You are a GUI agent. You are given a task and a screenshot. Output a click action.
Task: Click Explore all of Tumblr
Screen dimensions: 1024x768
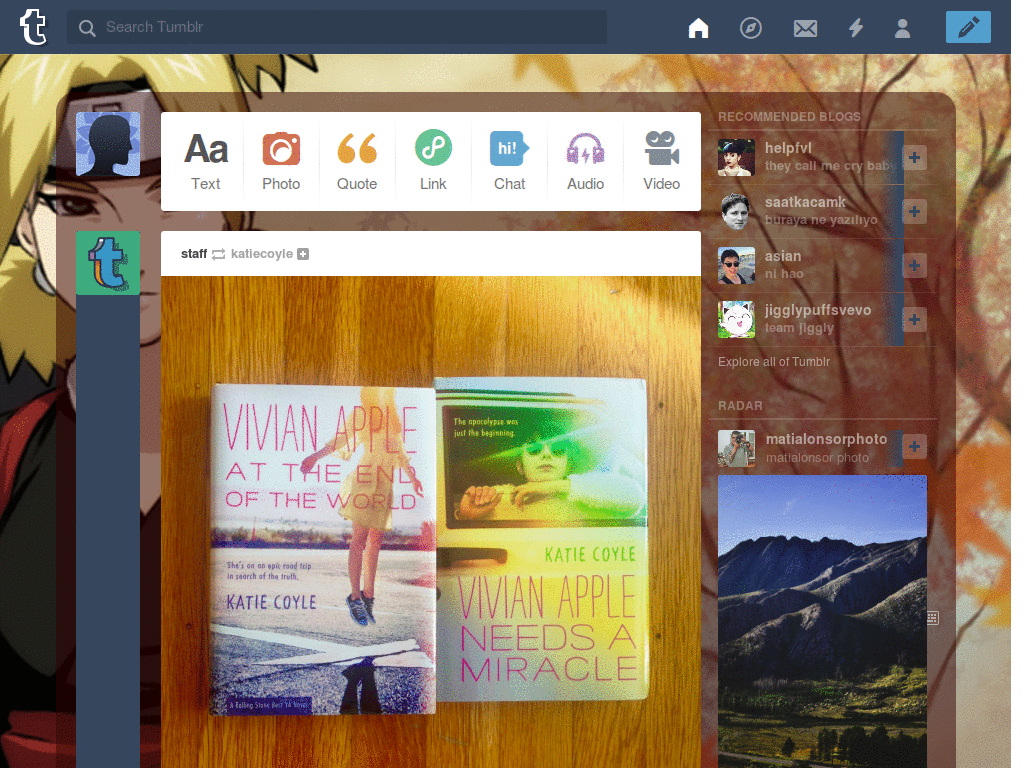(774, 362)
